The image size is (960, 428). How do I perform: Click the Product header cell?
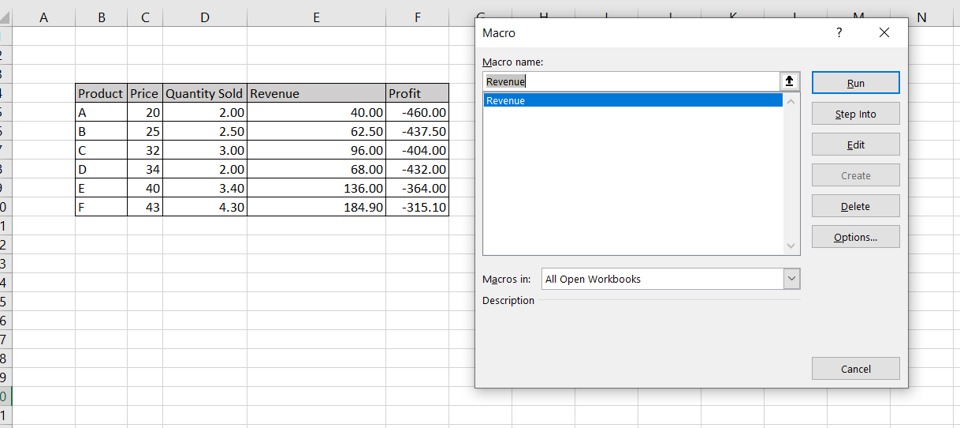(x=102, y=94)
